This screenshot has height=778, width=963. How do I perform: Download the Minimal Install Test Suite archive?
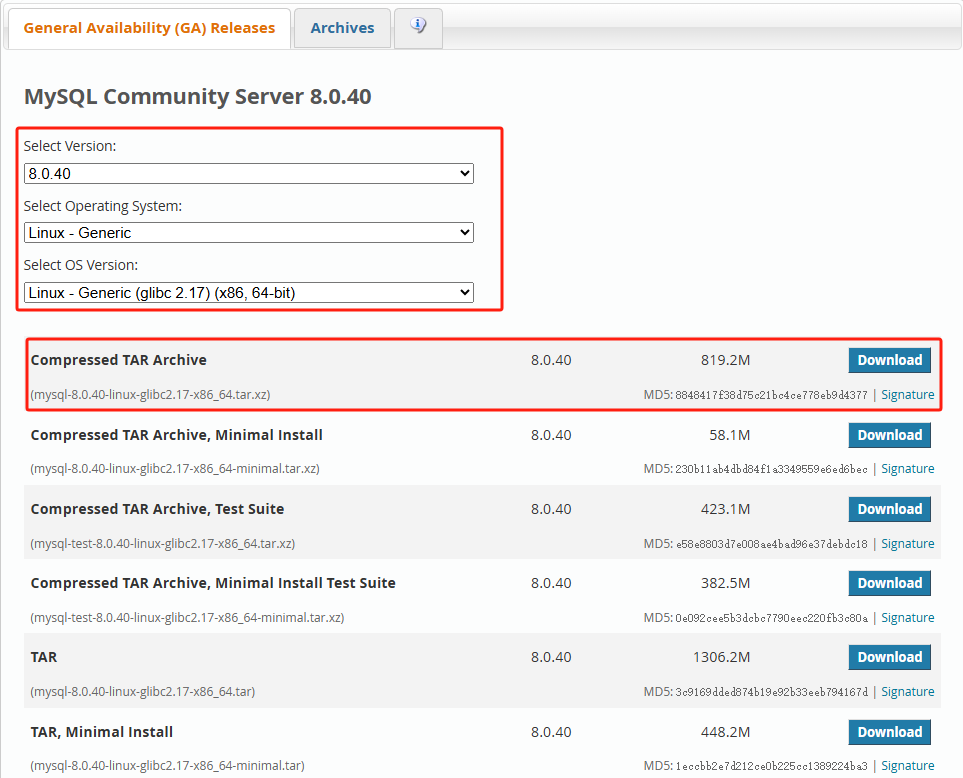(889, 583)
